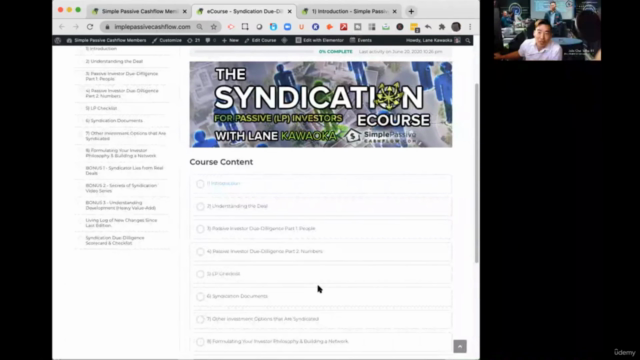Open the orange U extension icon
Screen dimensions: 640x360
(x=302, y=27)
